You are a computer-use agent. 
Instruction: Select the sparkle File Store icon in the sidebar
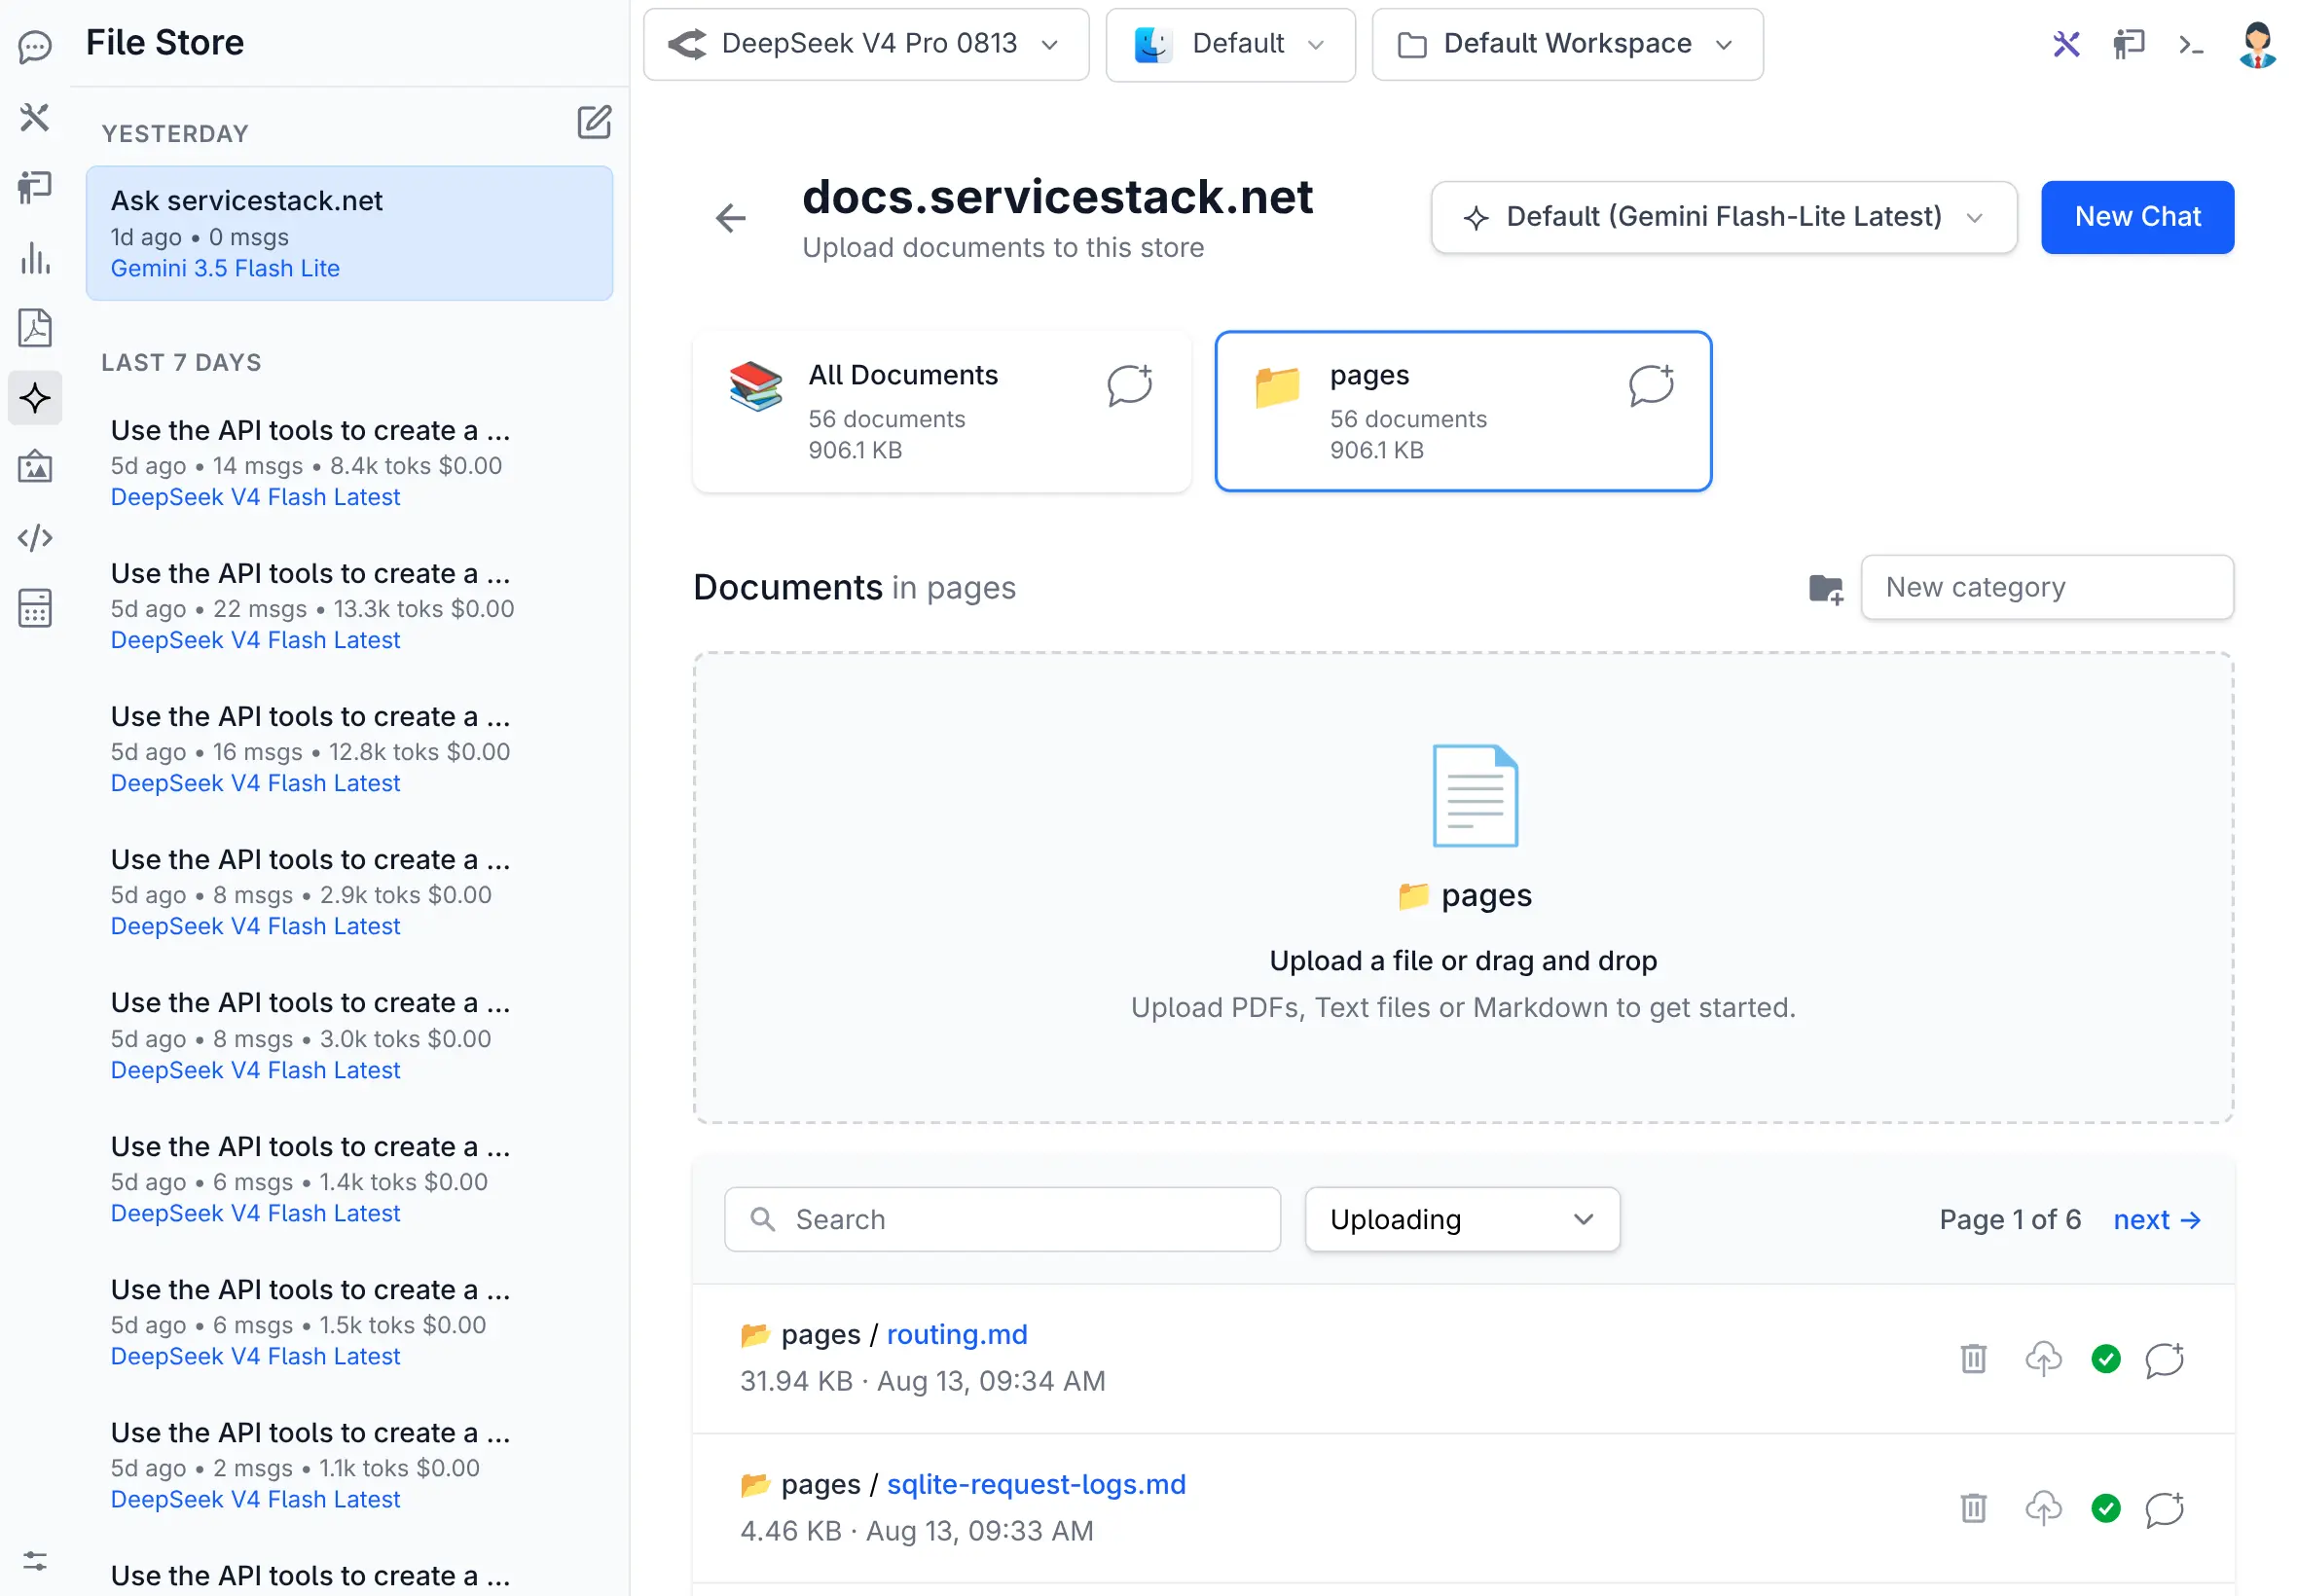click(x=35, y=398)
